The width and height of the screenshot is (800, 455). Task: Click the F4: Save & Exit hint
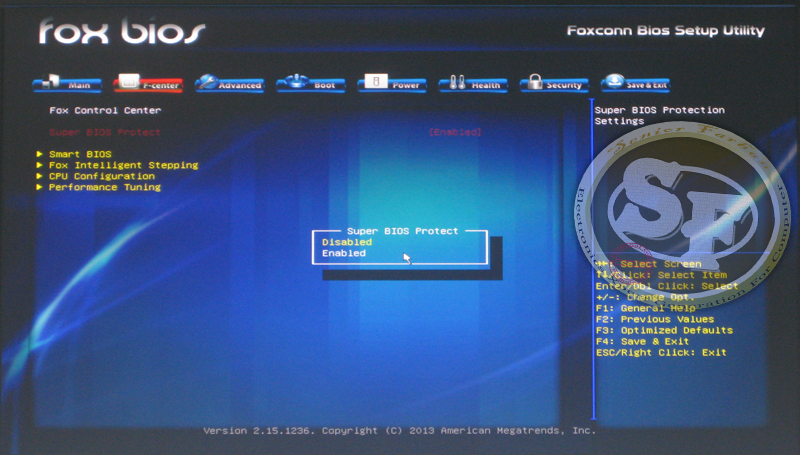pos(642,341)
